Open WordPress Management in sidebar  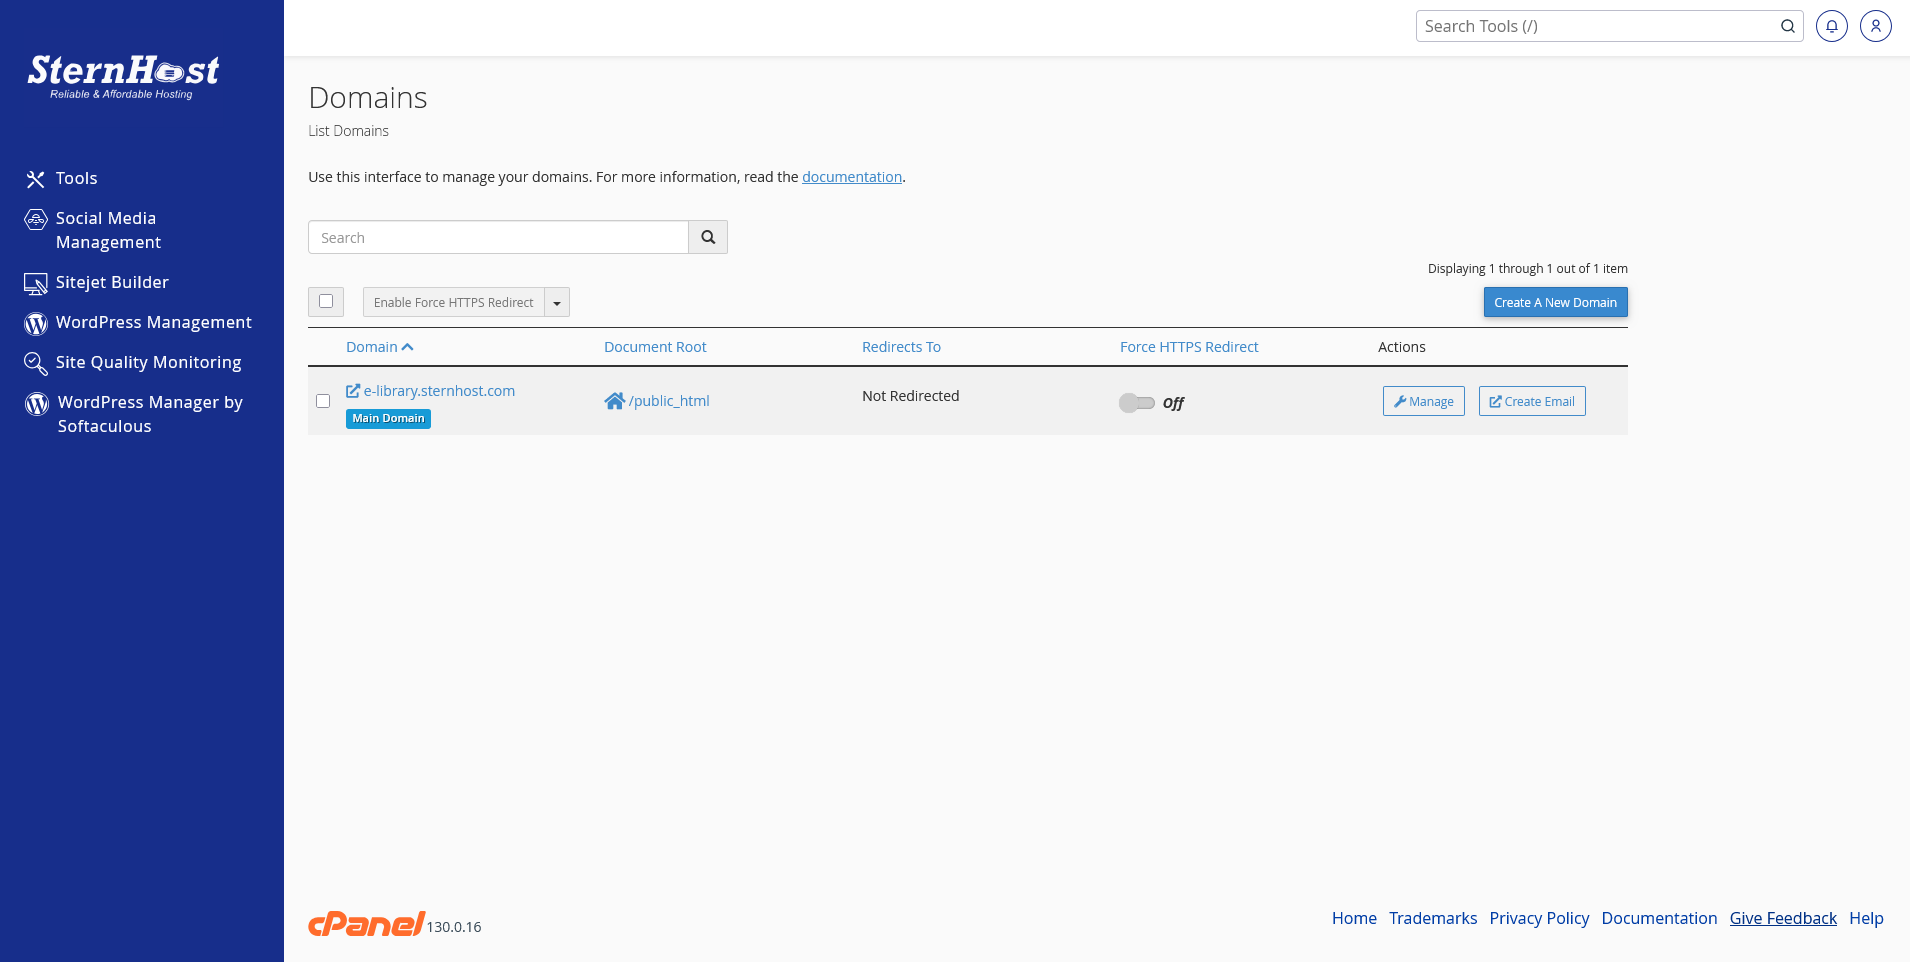[x=153, y=322]
